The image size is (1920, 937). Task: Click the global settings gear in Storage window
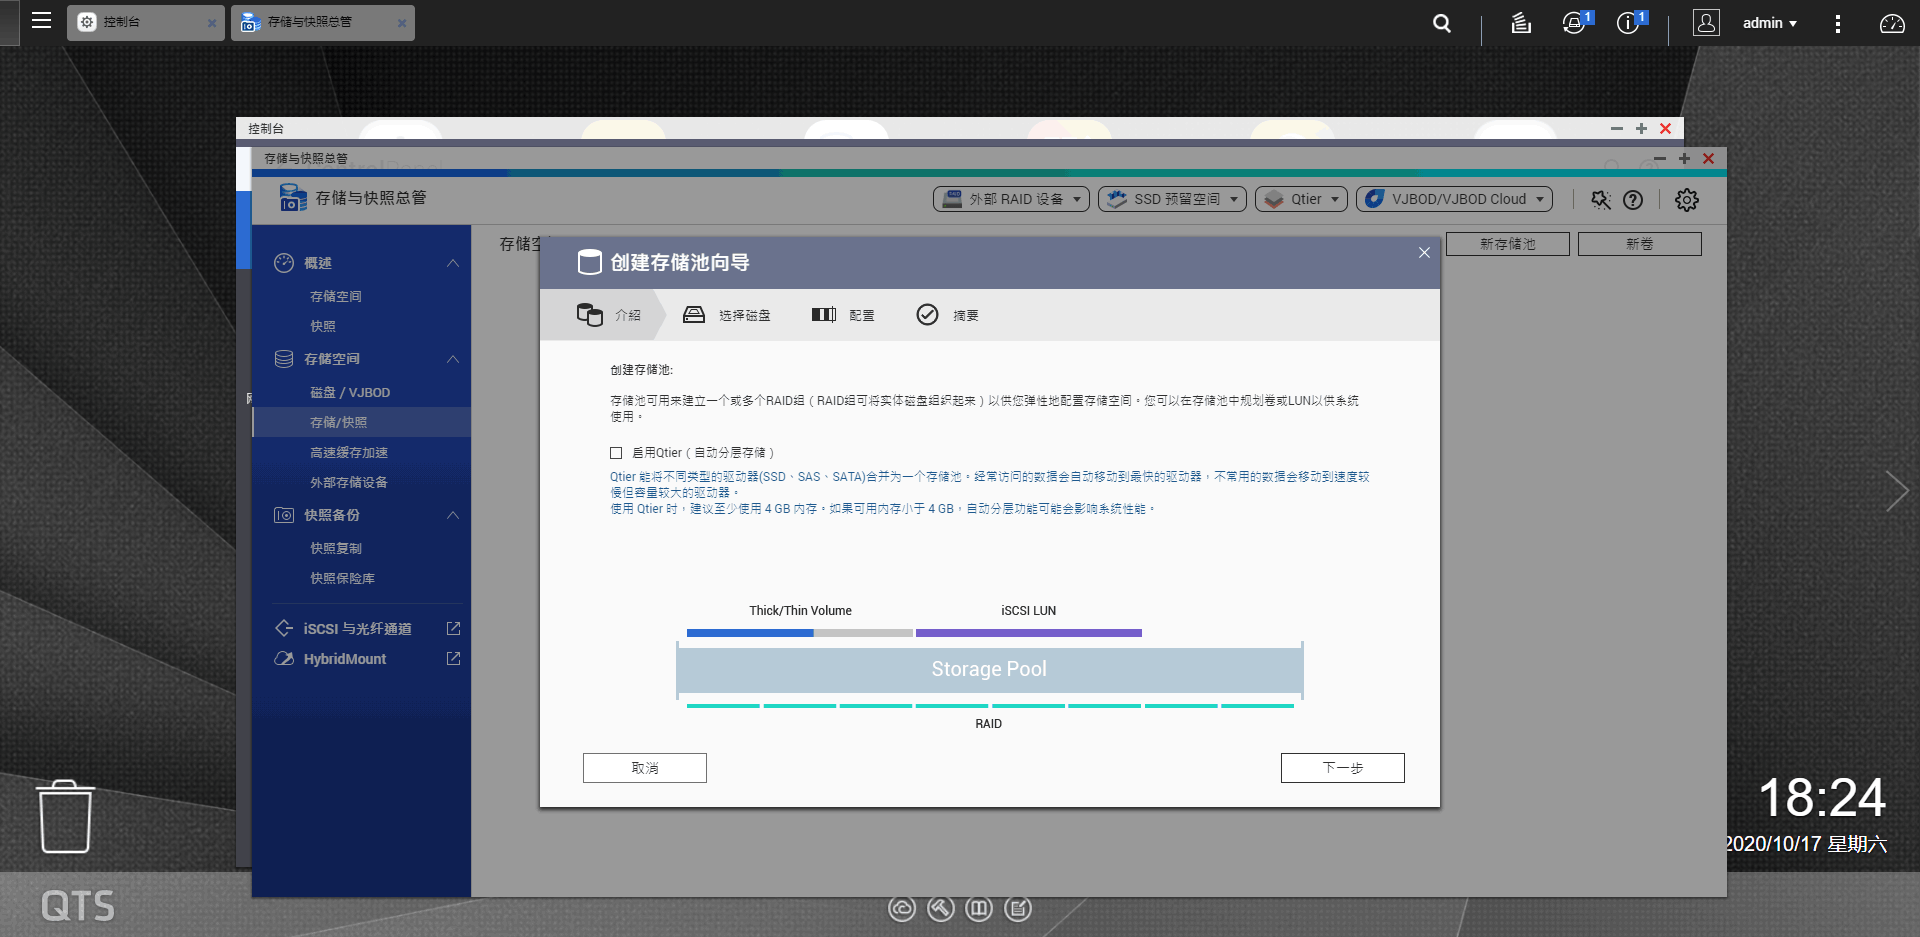1686,200
